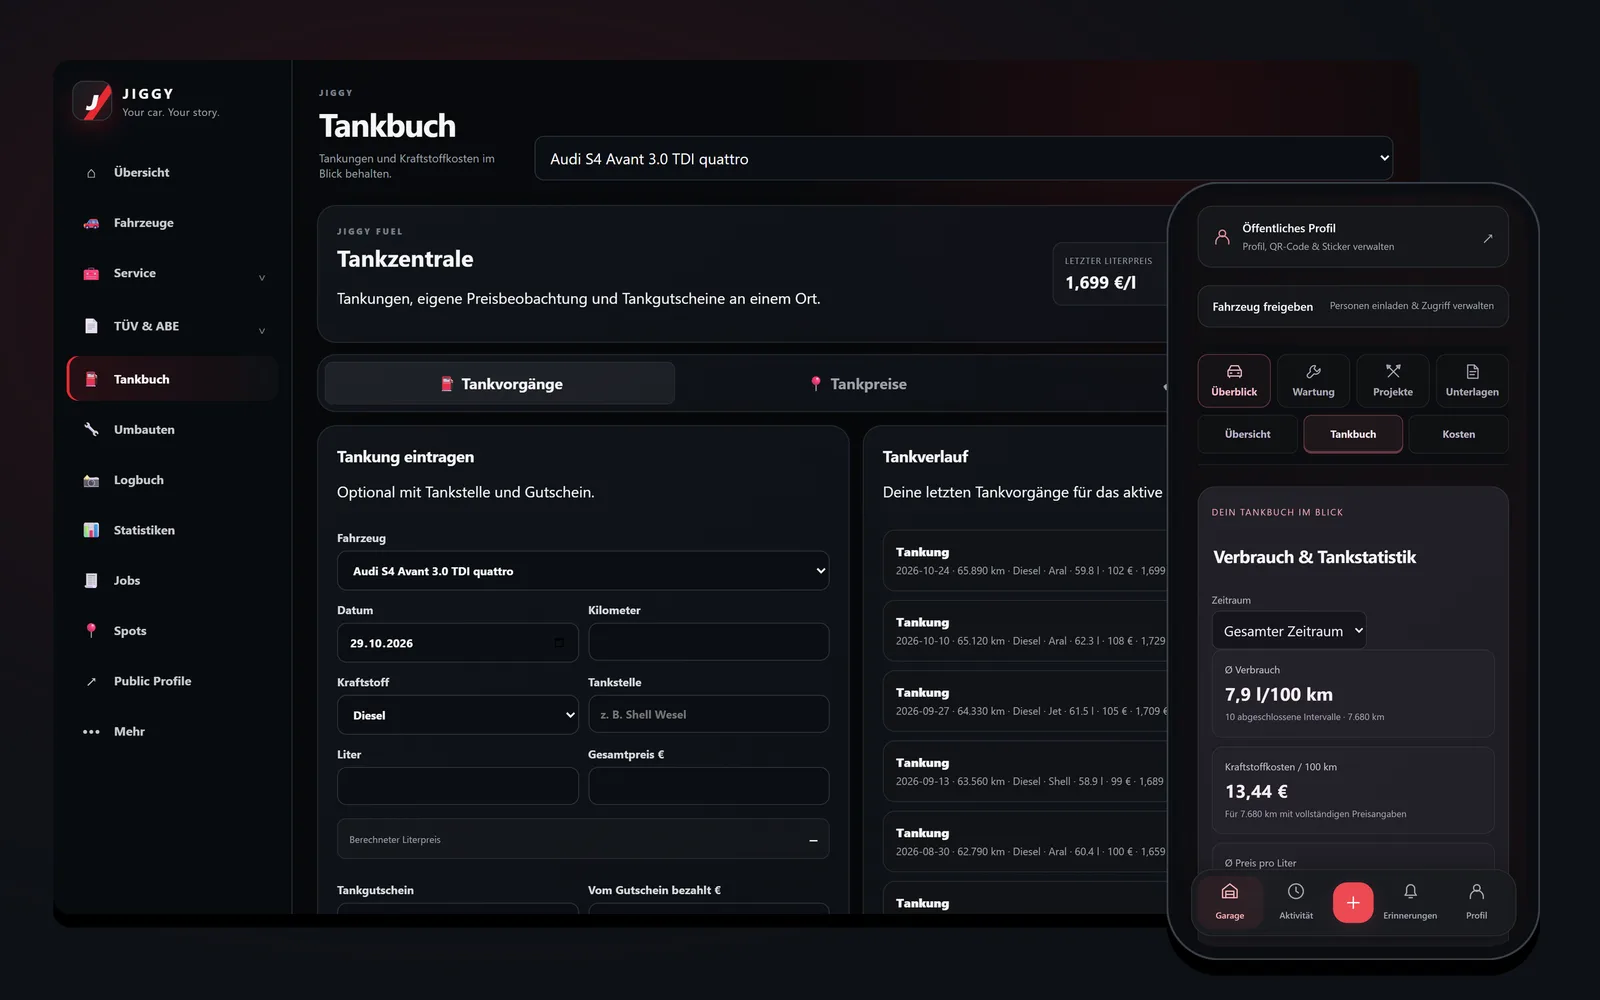Viewport: 1600px width, 1000px height.
Task: Click the JIGGY logo icon
Action: pyautogui.click(x=92, y=101)
